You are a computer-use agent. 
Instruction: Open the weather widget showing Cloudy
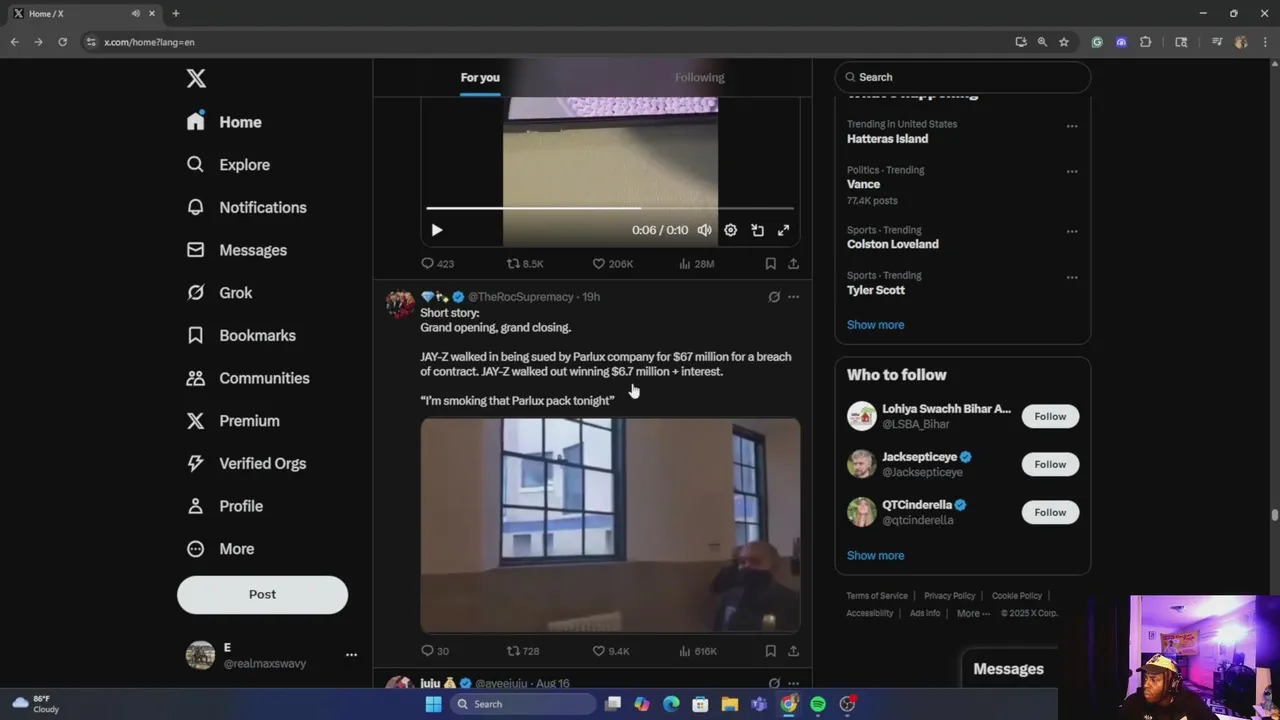(x=36, y=704)
